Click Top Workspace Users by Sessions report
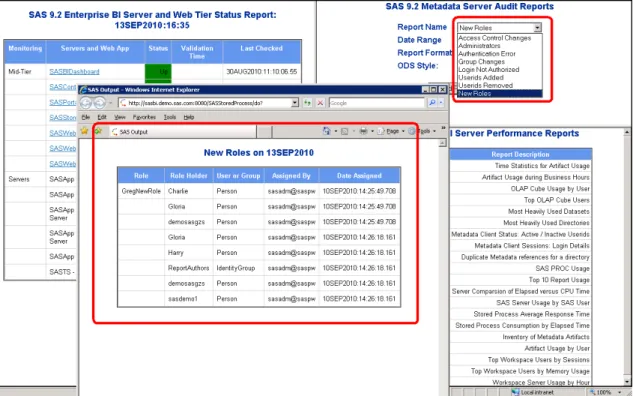This screenshot has width=633, height=396. click(x=539, y=359)
